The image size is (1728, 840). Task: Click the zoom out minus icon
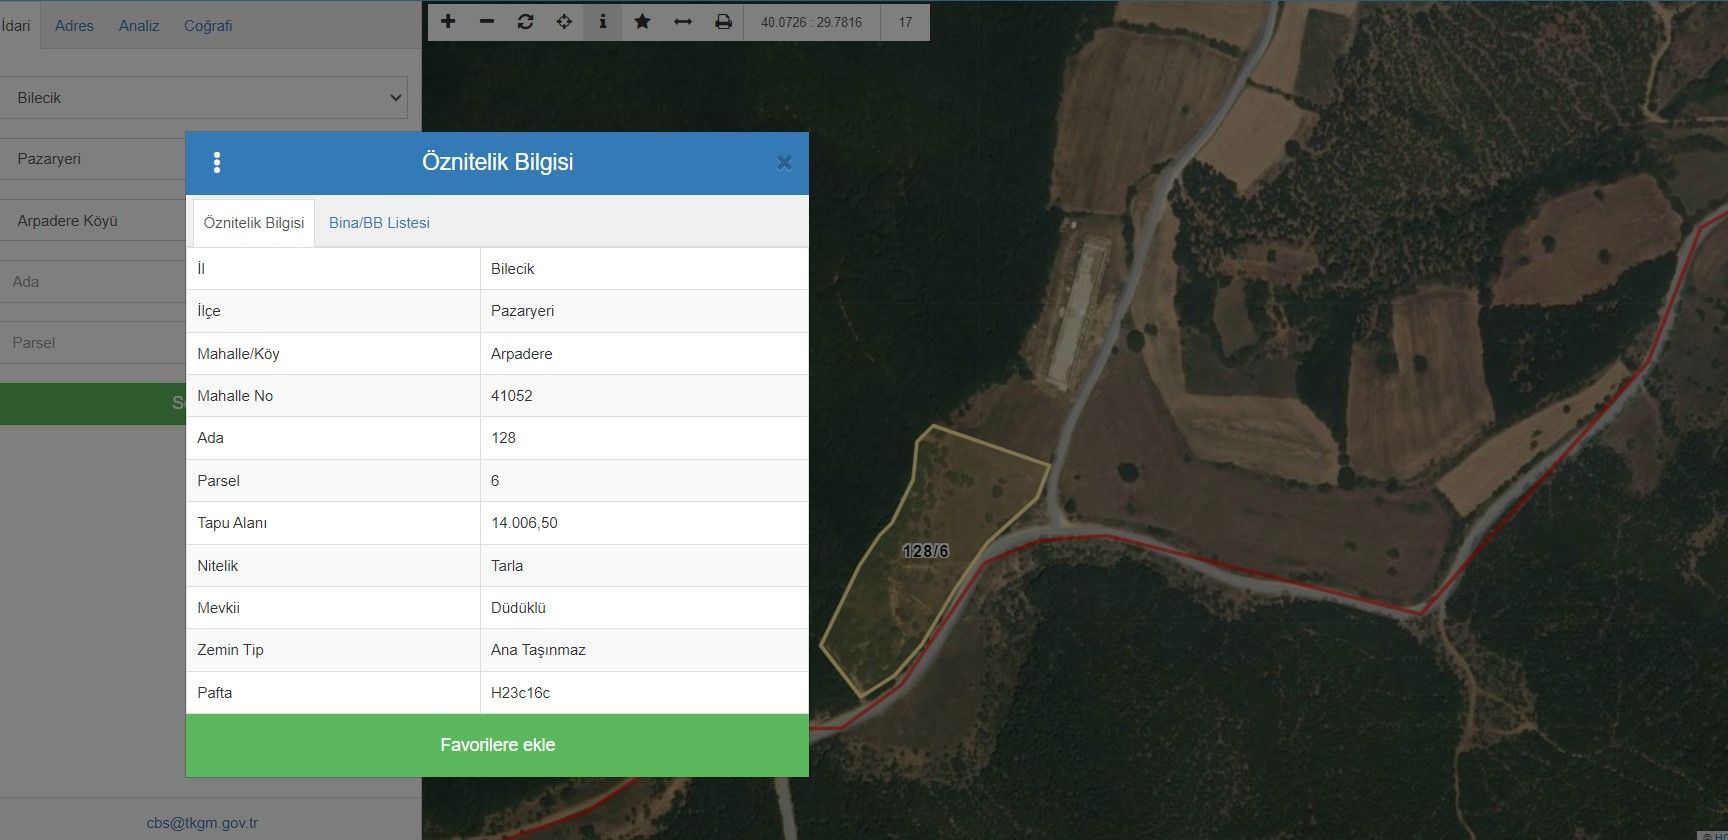point(487,22)
